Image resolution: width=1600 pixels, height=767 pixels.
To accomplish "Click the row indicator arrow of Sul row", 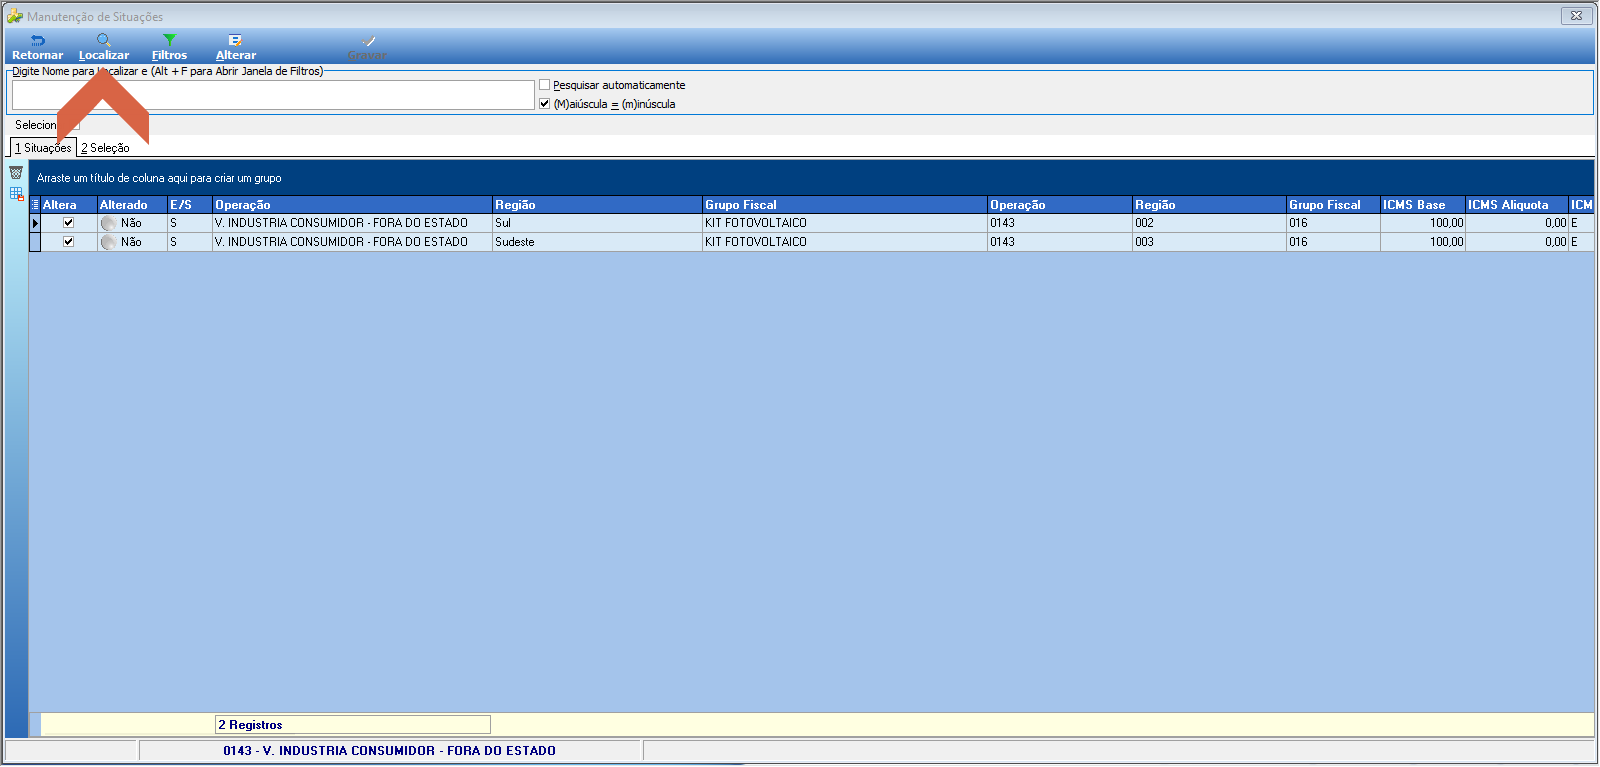I will tap(35, 223).
